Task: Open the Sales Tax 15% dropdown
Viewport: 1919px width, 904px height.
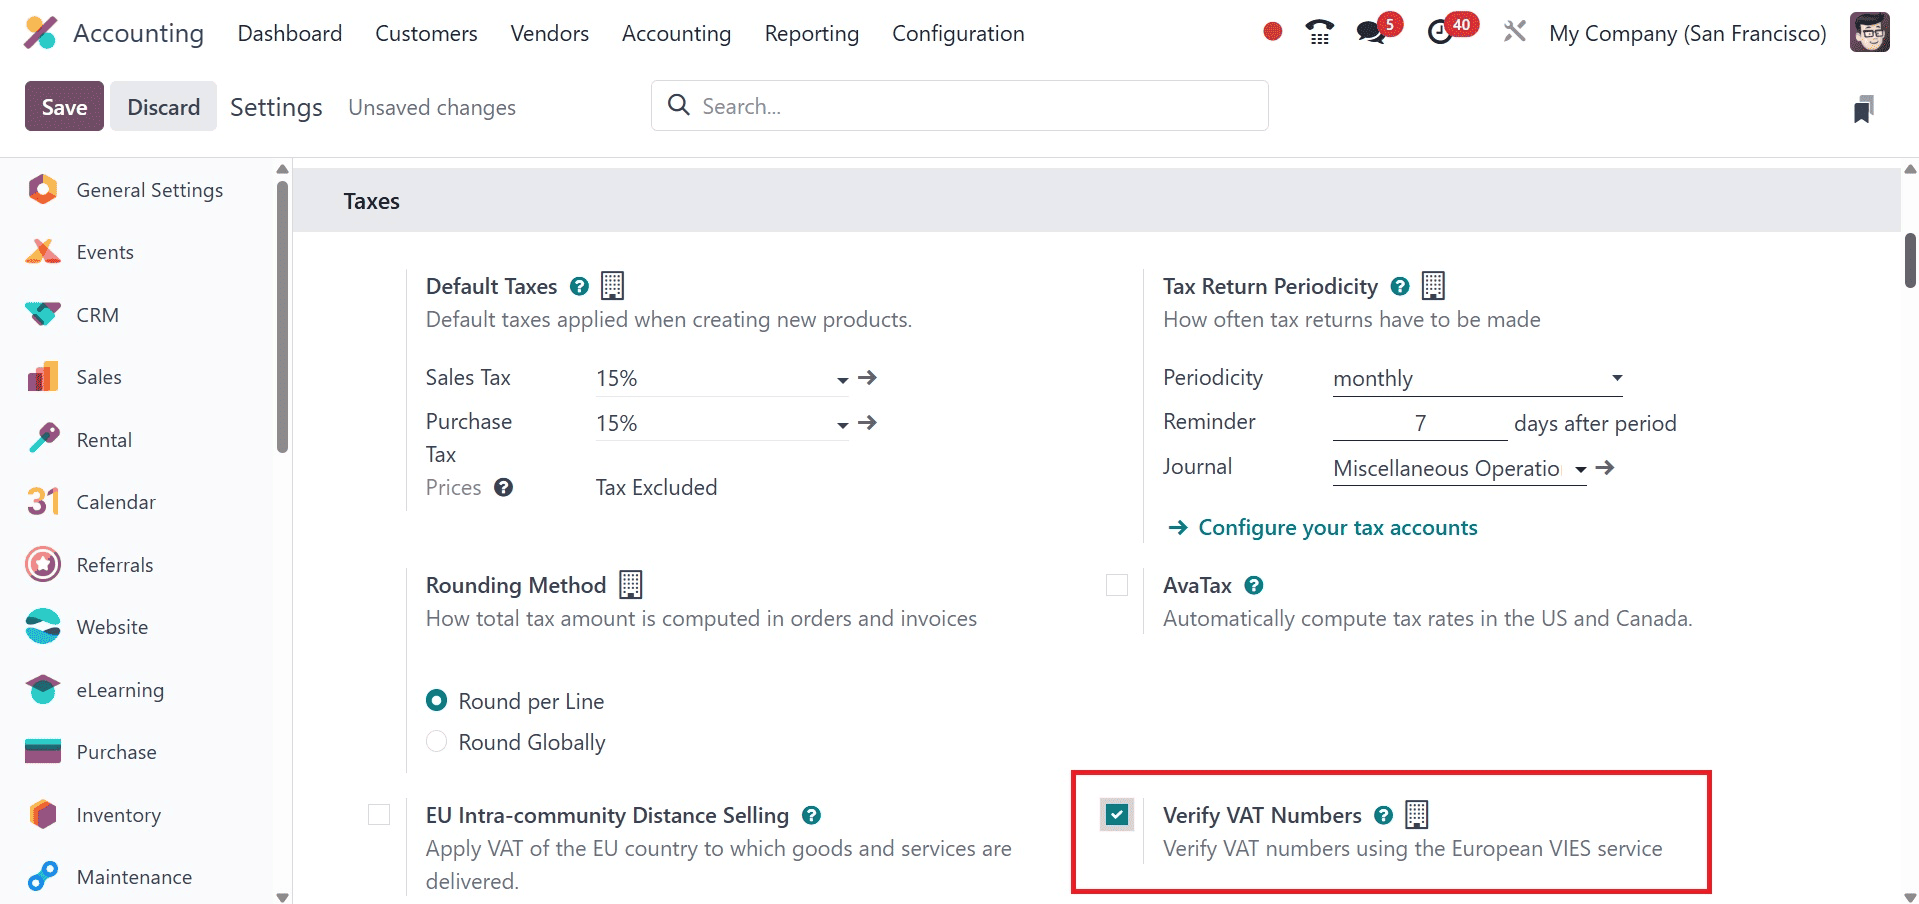Action: (x=722, y=379)
